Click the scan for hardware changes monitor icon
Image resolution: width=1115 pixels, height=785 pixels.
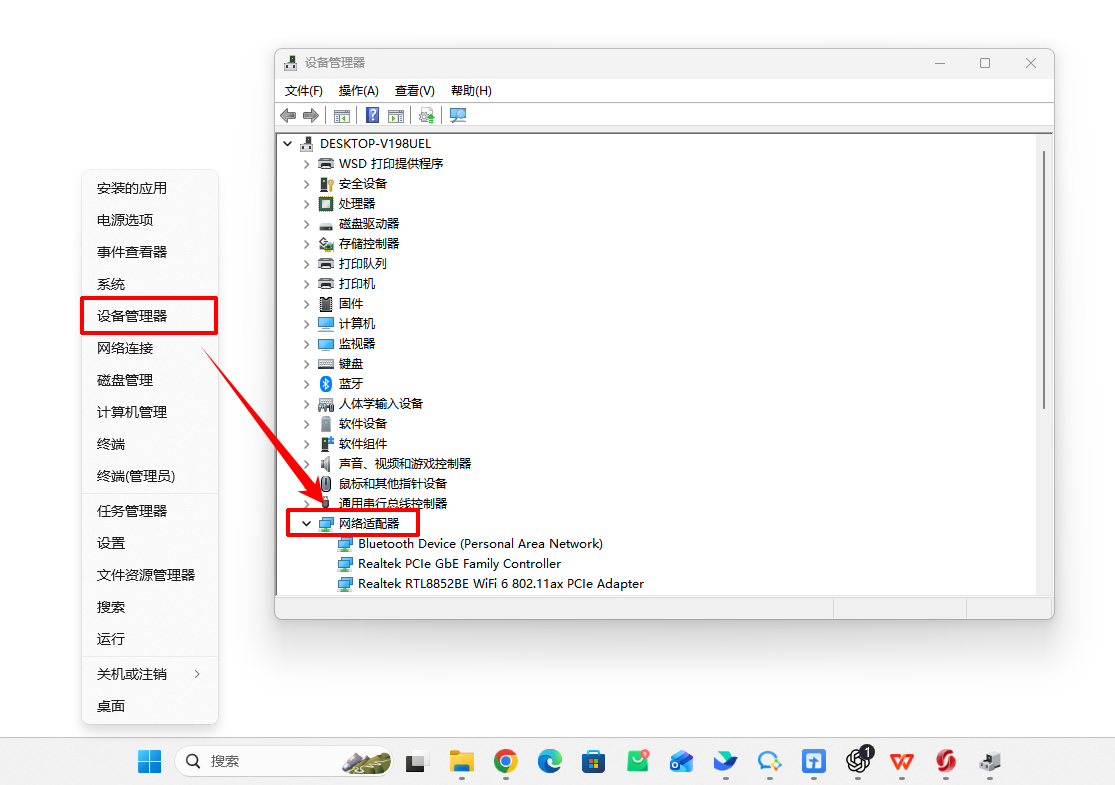point(458,115)
